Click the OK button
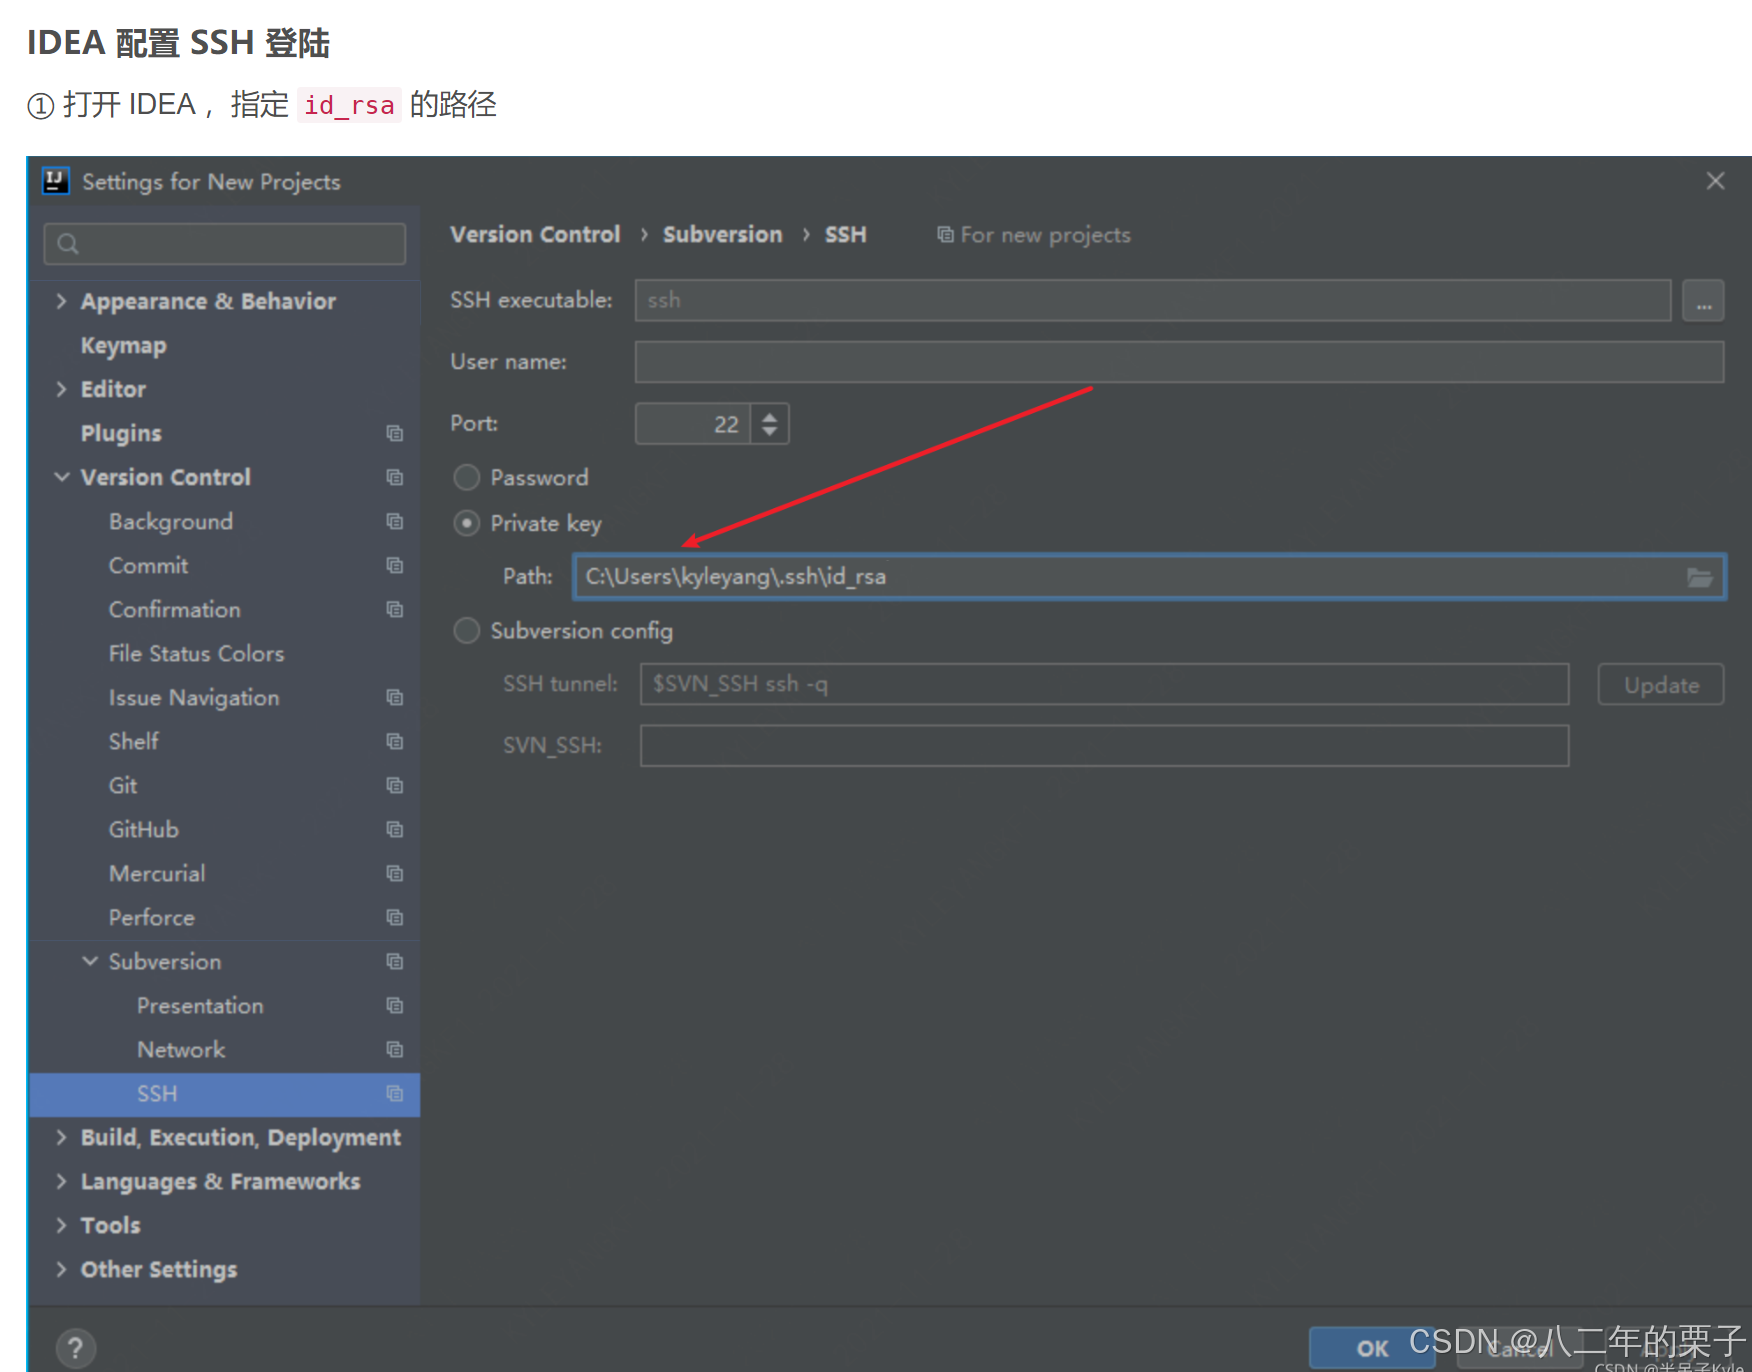Viewport: 1752px width, 1372px height. [x=1372, y=1348]
